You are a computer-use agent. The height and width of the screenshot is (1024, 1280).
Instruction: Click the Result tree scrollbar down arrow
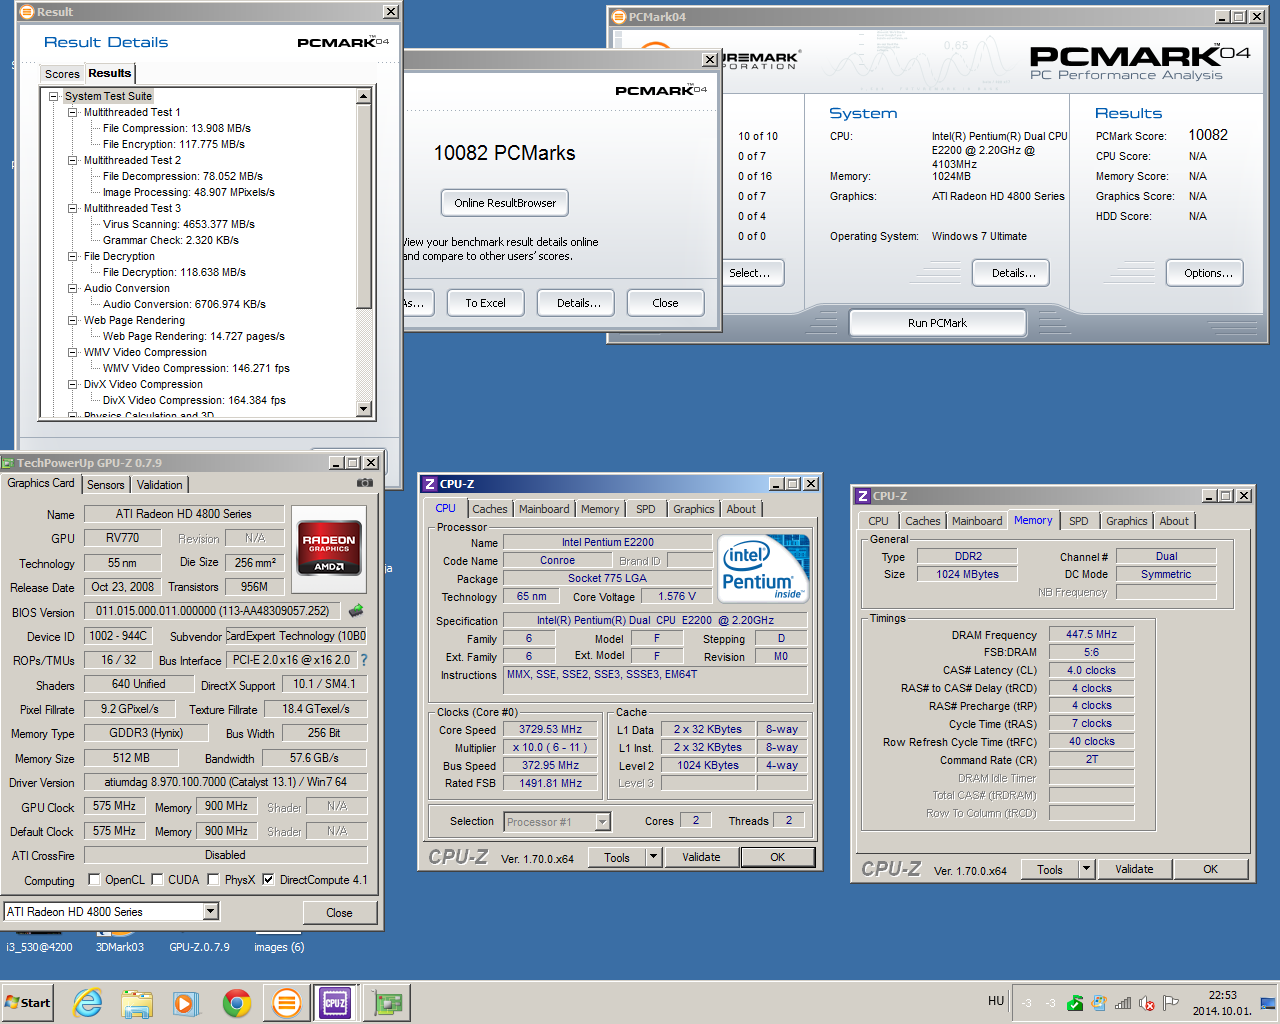(x=364, y=409)
